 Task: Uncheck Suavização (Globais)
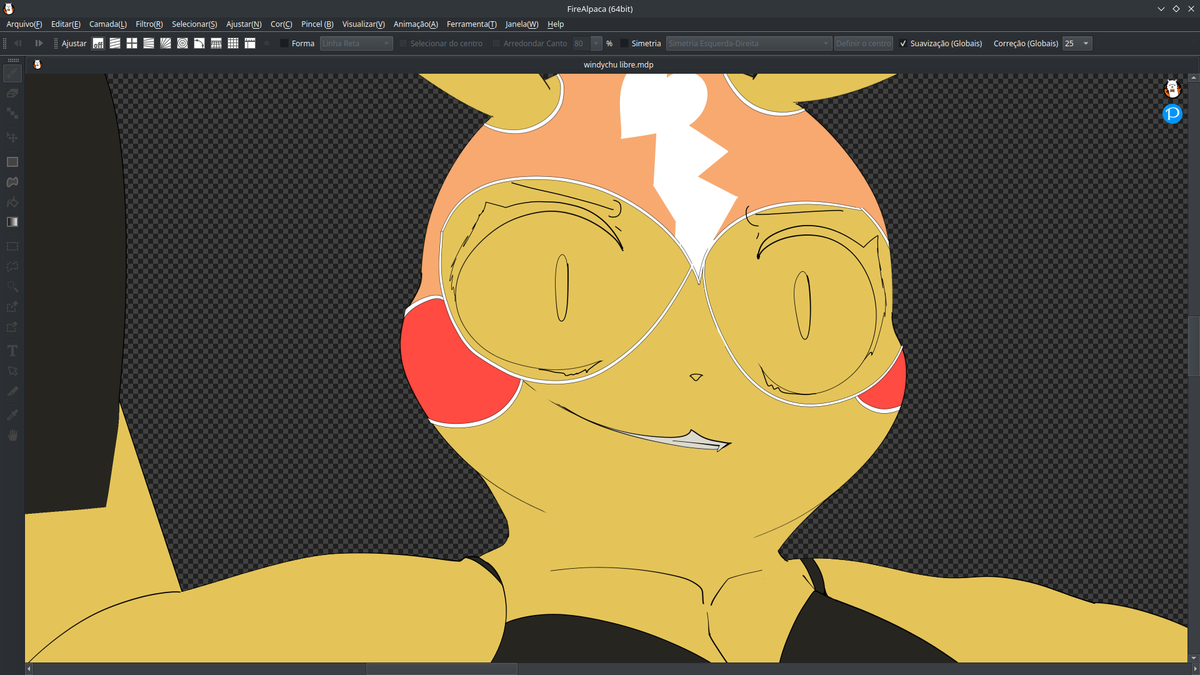coord(903,43)
